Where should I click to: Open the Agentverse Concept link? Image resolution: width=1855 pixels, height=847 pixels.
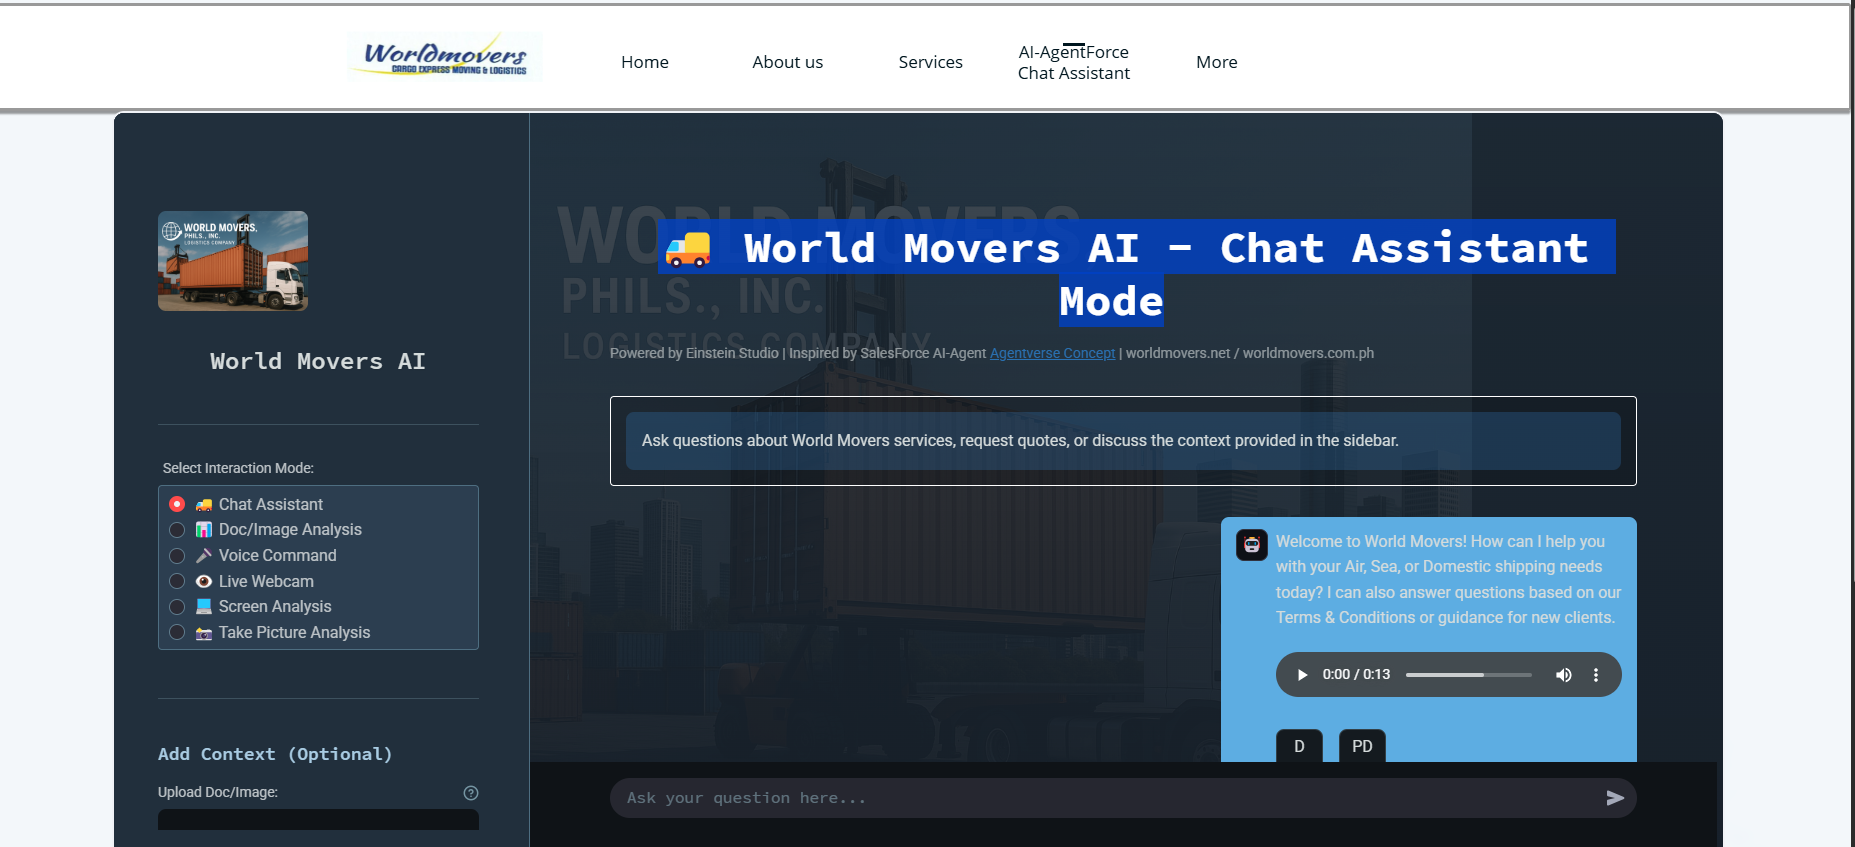coord(1052,353)
